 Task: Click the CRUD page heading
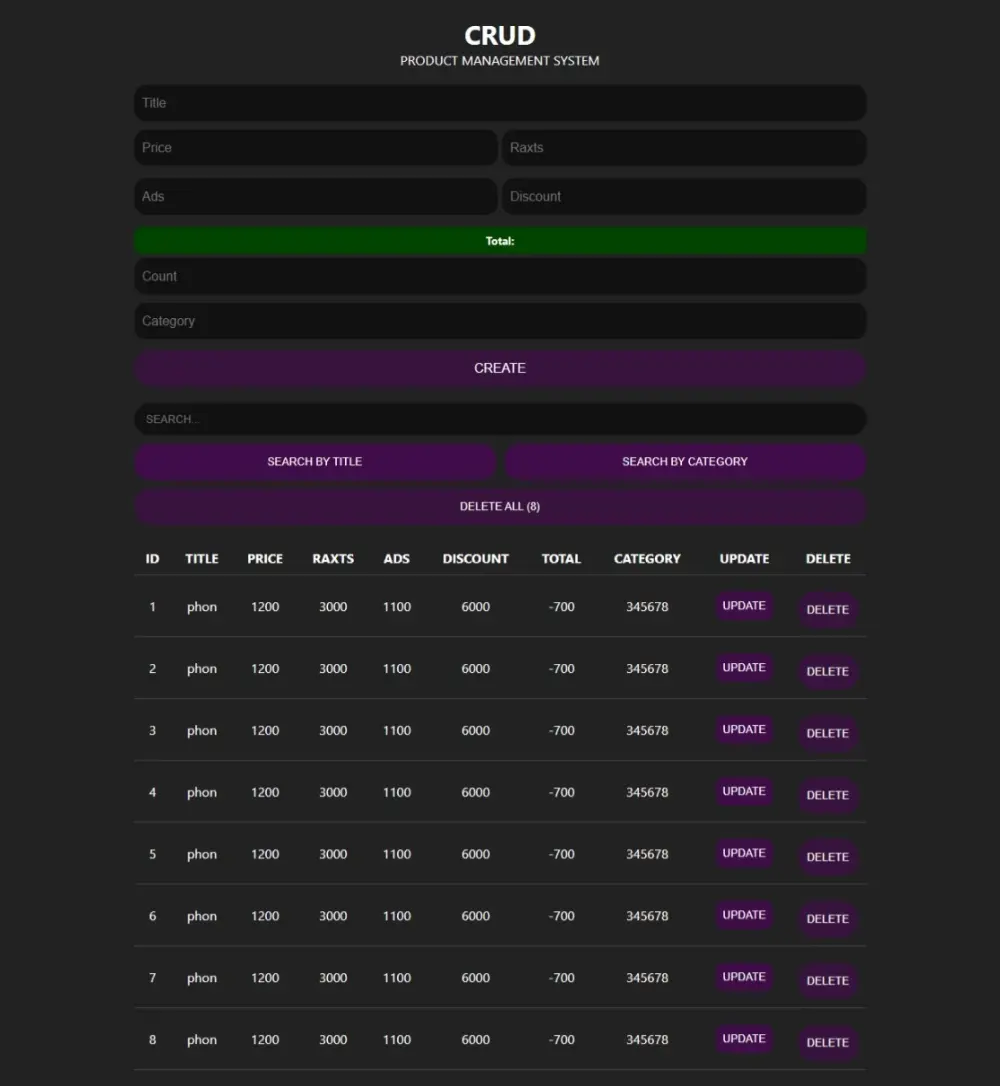pos(500,35)
